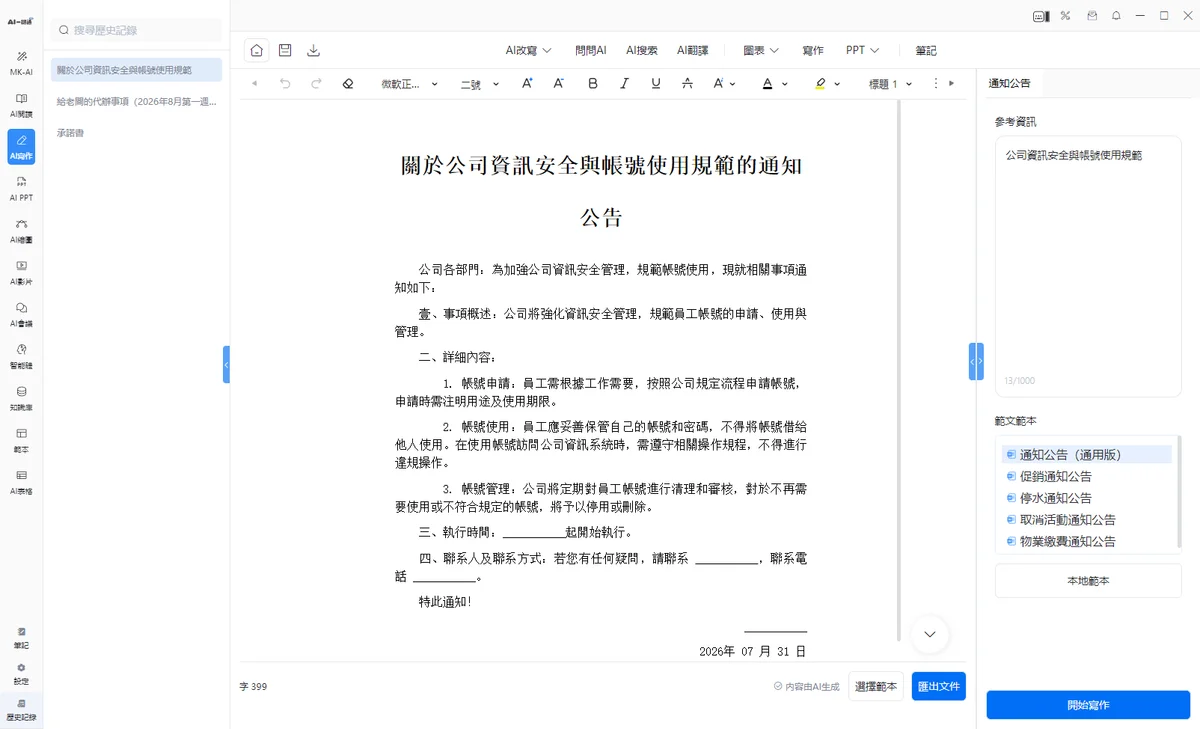Apply strikethrough formatting
Viewport: 1200px width, 729px height.
tap(686, 84)
